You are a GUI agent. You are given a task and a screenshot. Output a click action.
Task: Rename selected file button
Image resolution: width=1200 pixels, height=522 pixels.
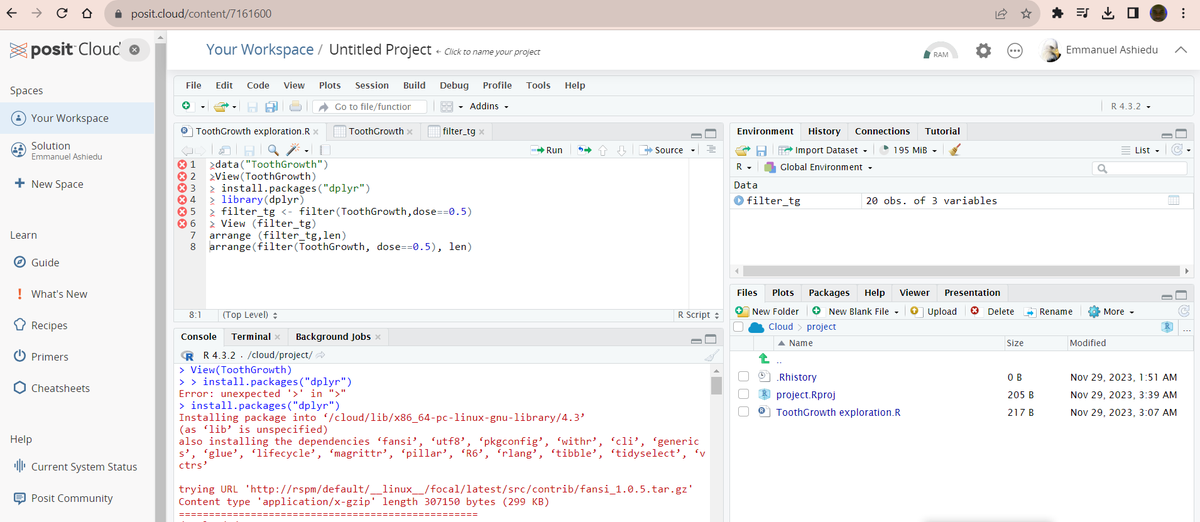(x=1049, y=312)
